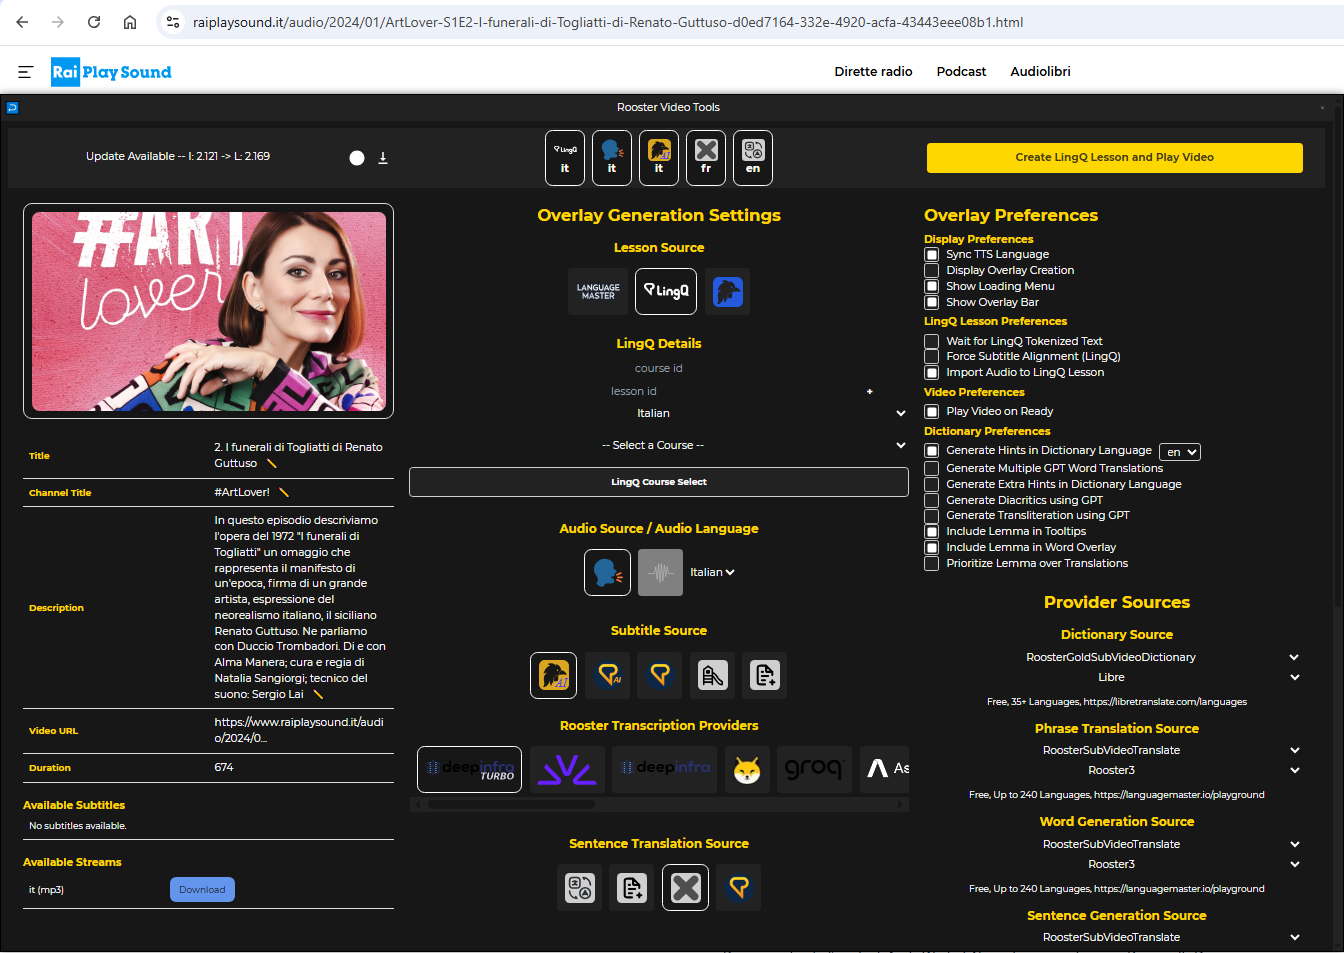Enable Display Overlay Creation checkbox
1344x953 pixels.
tap(932, 270)
